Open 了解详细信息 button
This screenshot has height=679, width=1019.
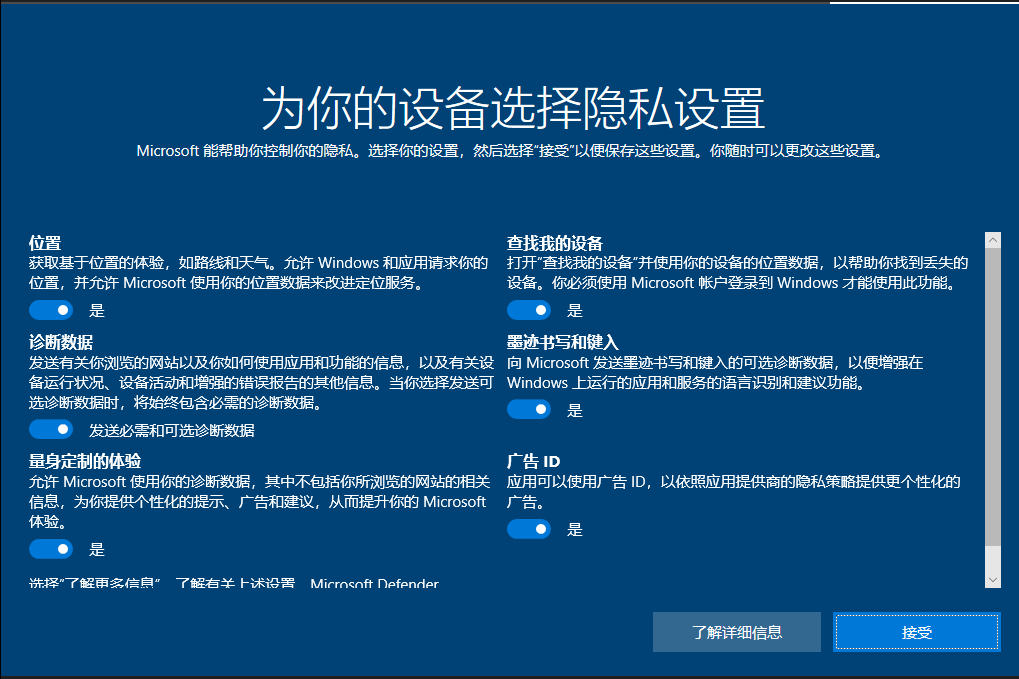[x=737, y=632]
